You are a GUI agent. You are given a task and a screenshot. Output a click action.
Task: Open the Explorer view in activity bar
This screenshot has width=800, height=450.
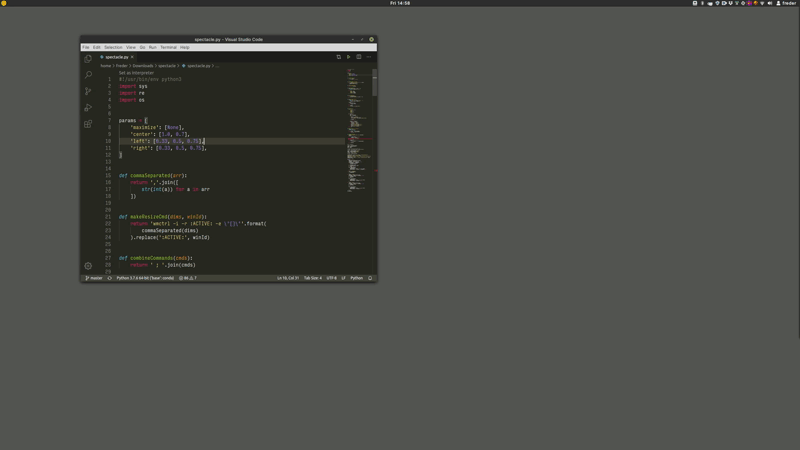88,59
